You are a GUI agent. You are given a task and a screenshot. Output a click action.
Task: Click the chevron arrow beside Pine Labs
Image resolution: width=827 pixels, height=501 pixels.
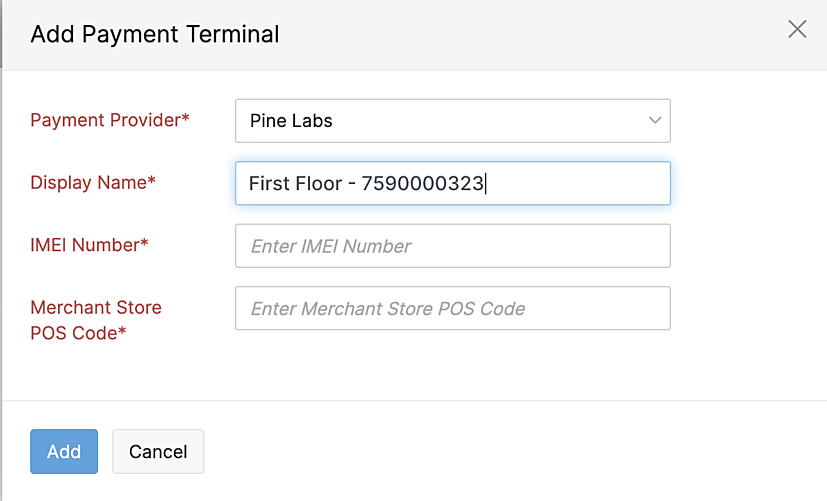point(655,121)
